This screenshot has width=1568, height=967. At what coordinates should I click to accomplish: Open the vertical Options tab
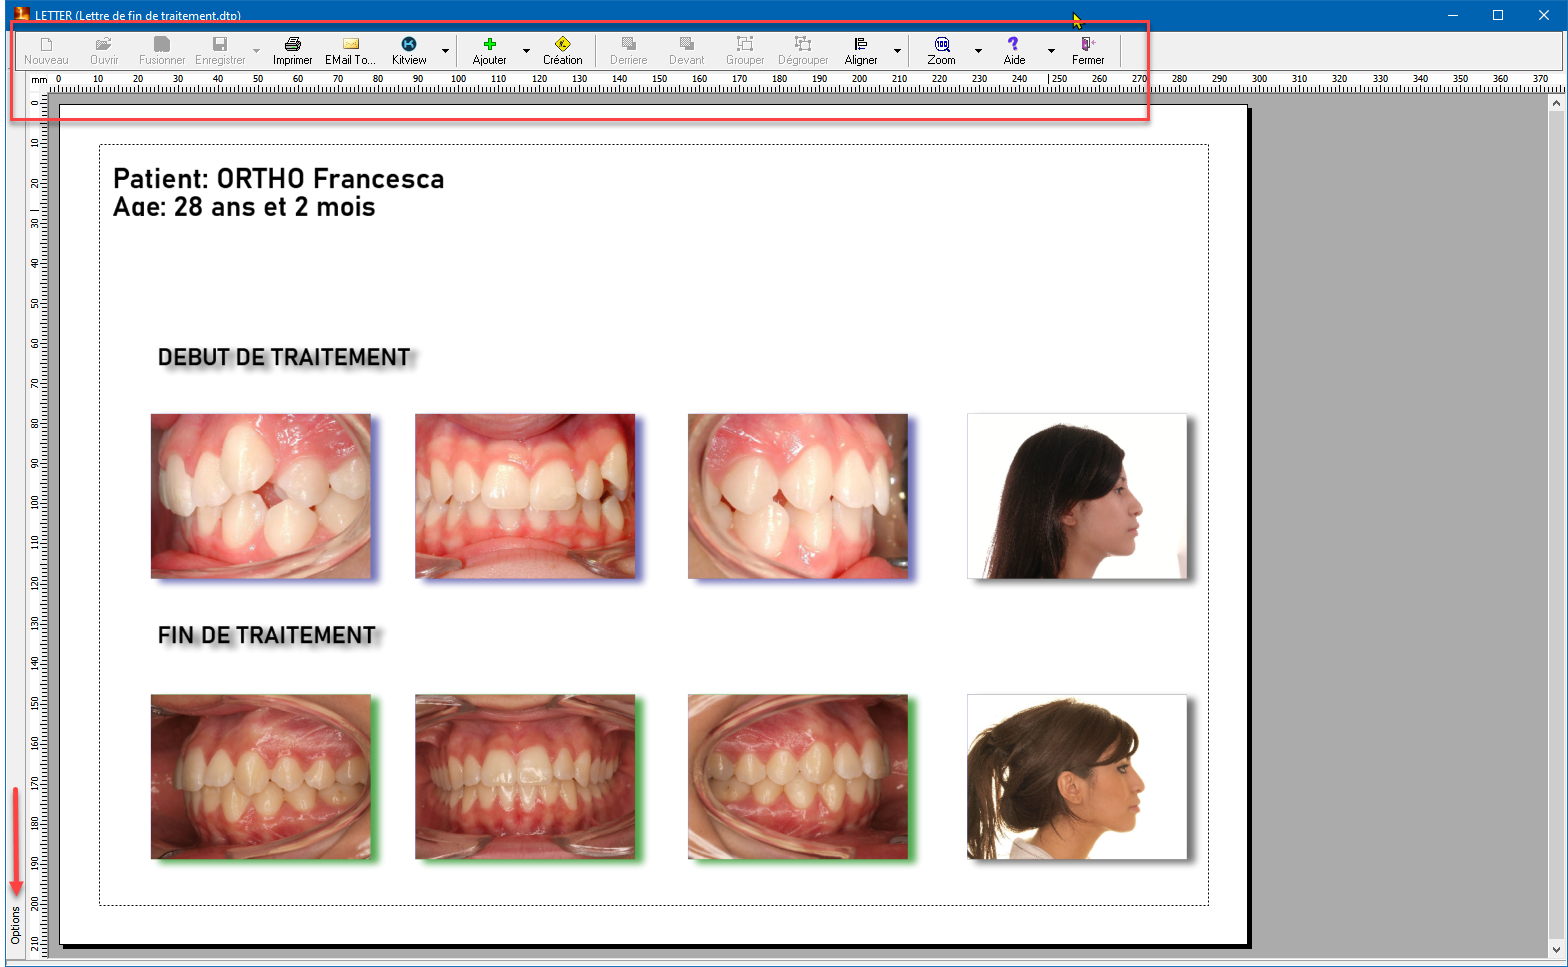[x=15, y=925]
